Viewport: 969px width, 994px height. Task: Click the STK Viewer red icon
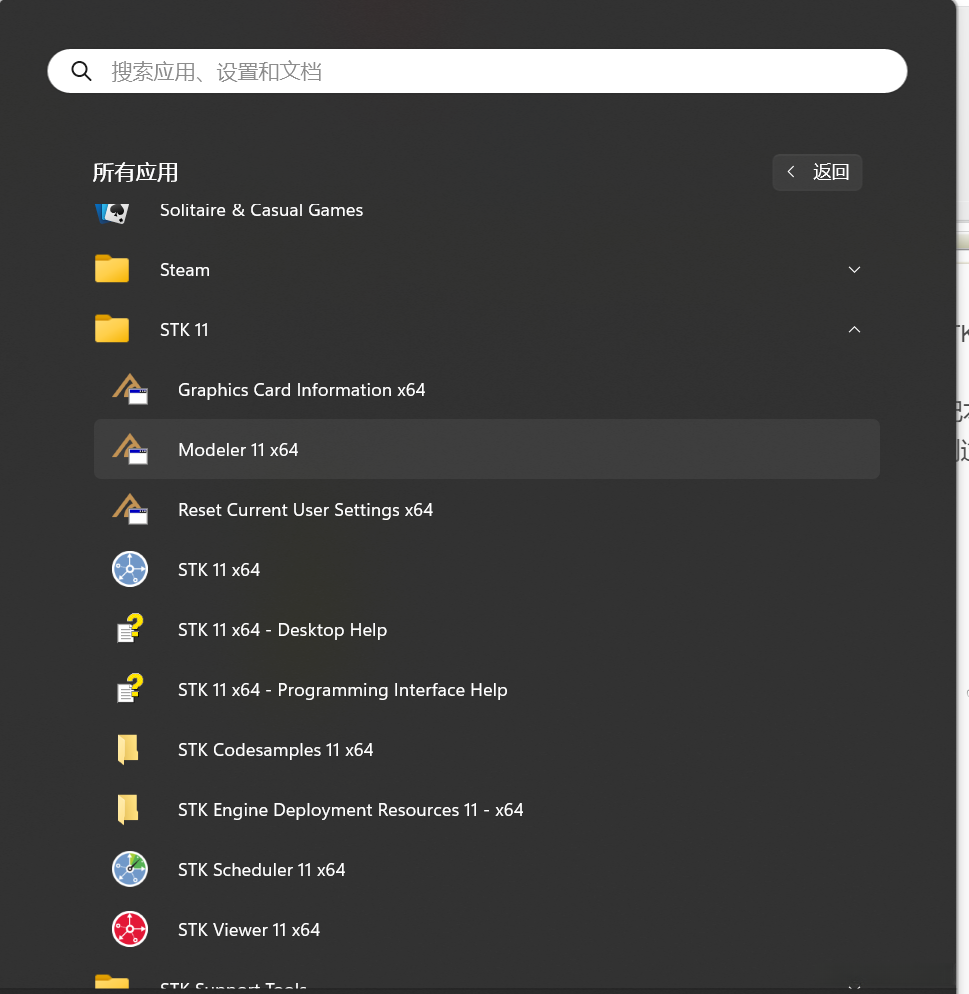[x=130, y=930]
